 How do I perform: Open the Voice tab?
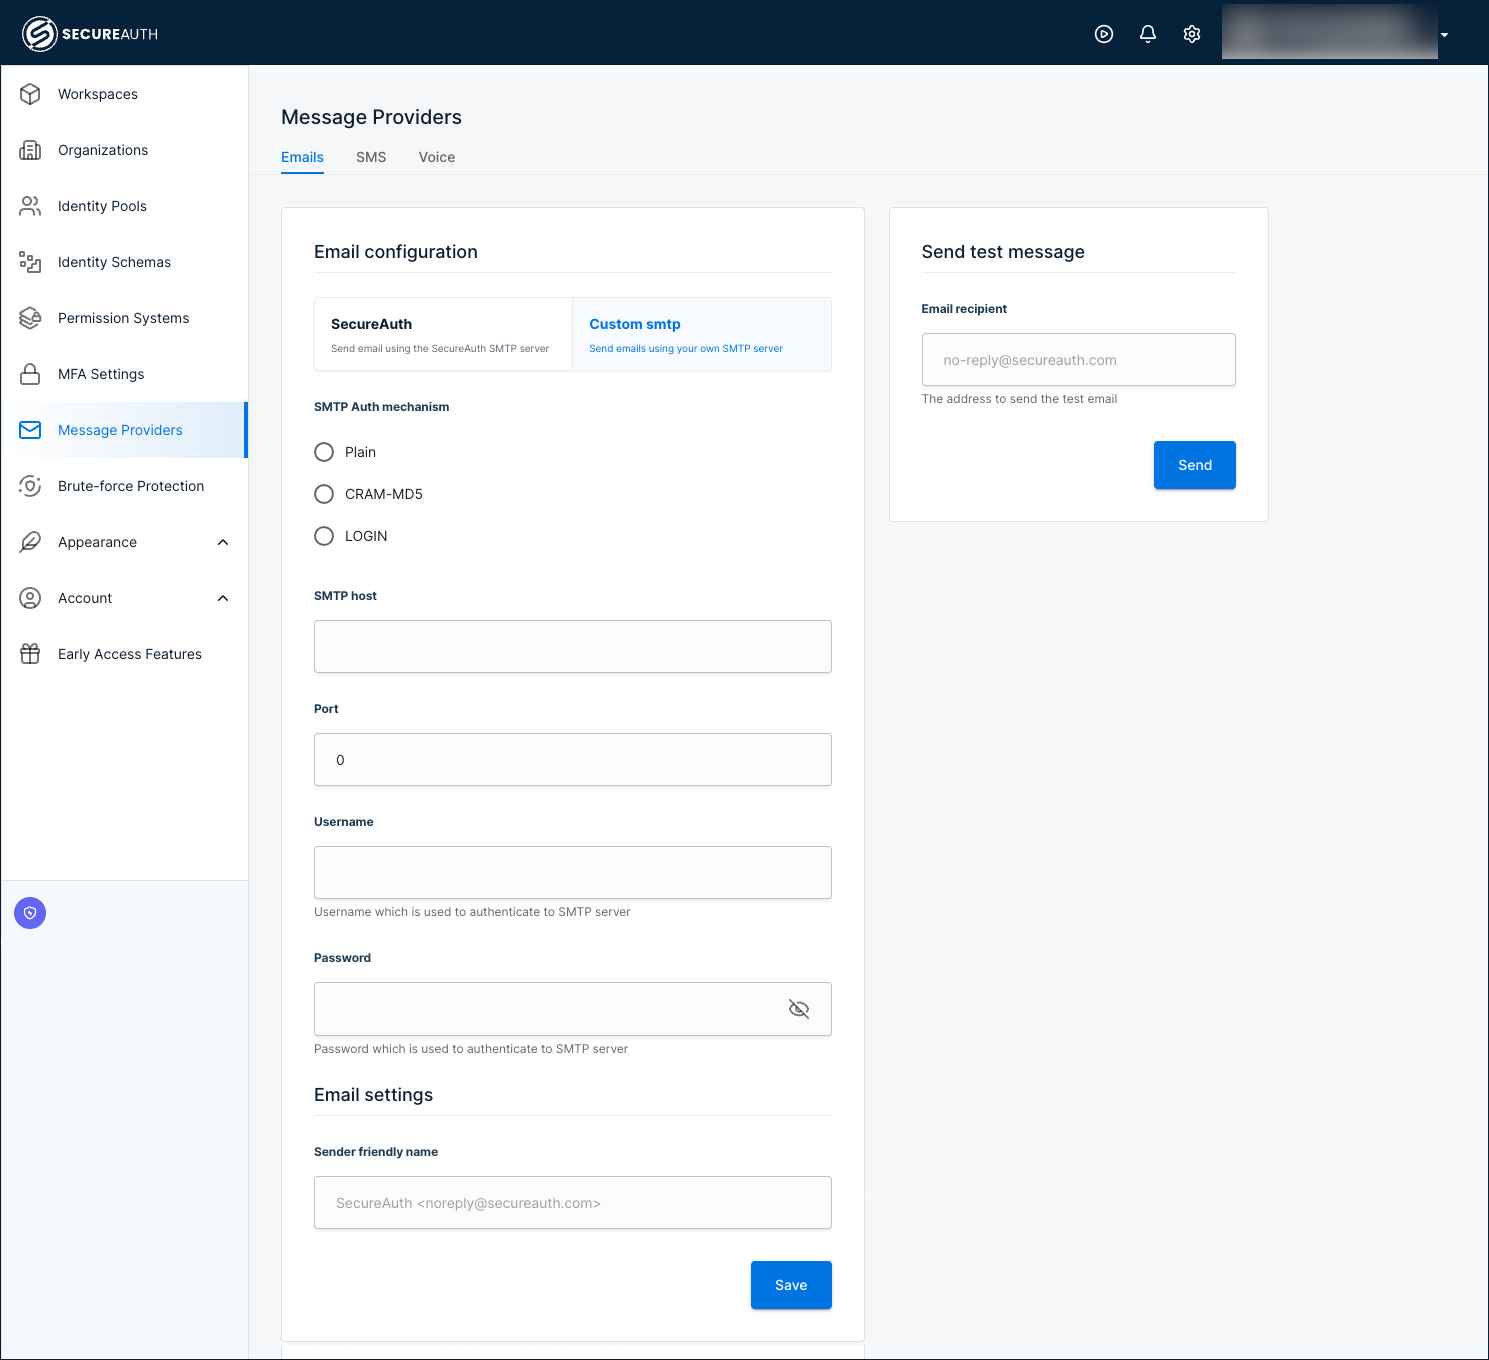(437, 157)
